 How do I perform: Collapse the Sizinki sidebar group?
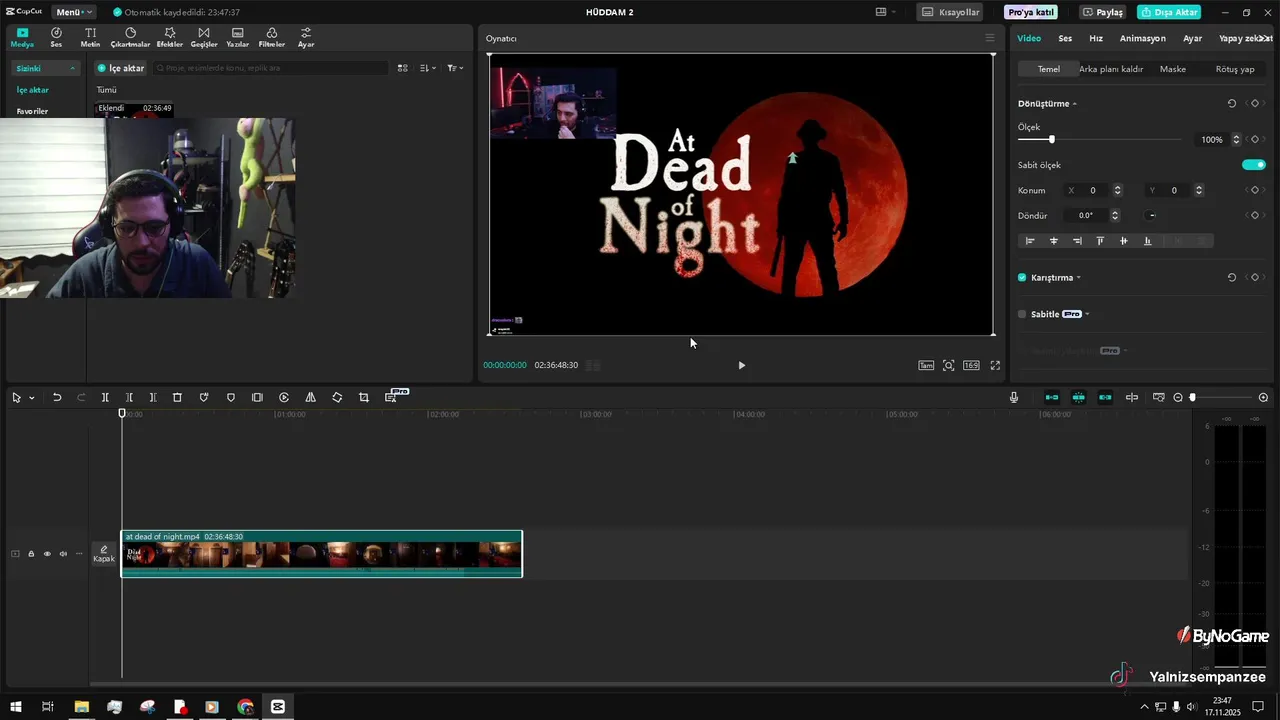click(72, 68)
